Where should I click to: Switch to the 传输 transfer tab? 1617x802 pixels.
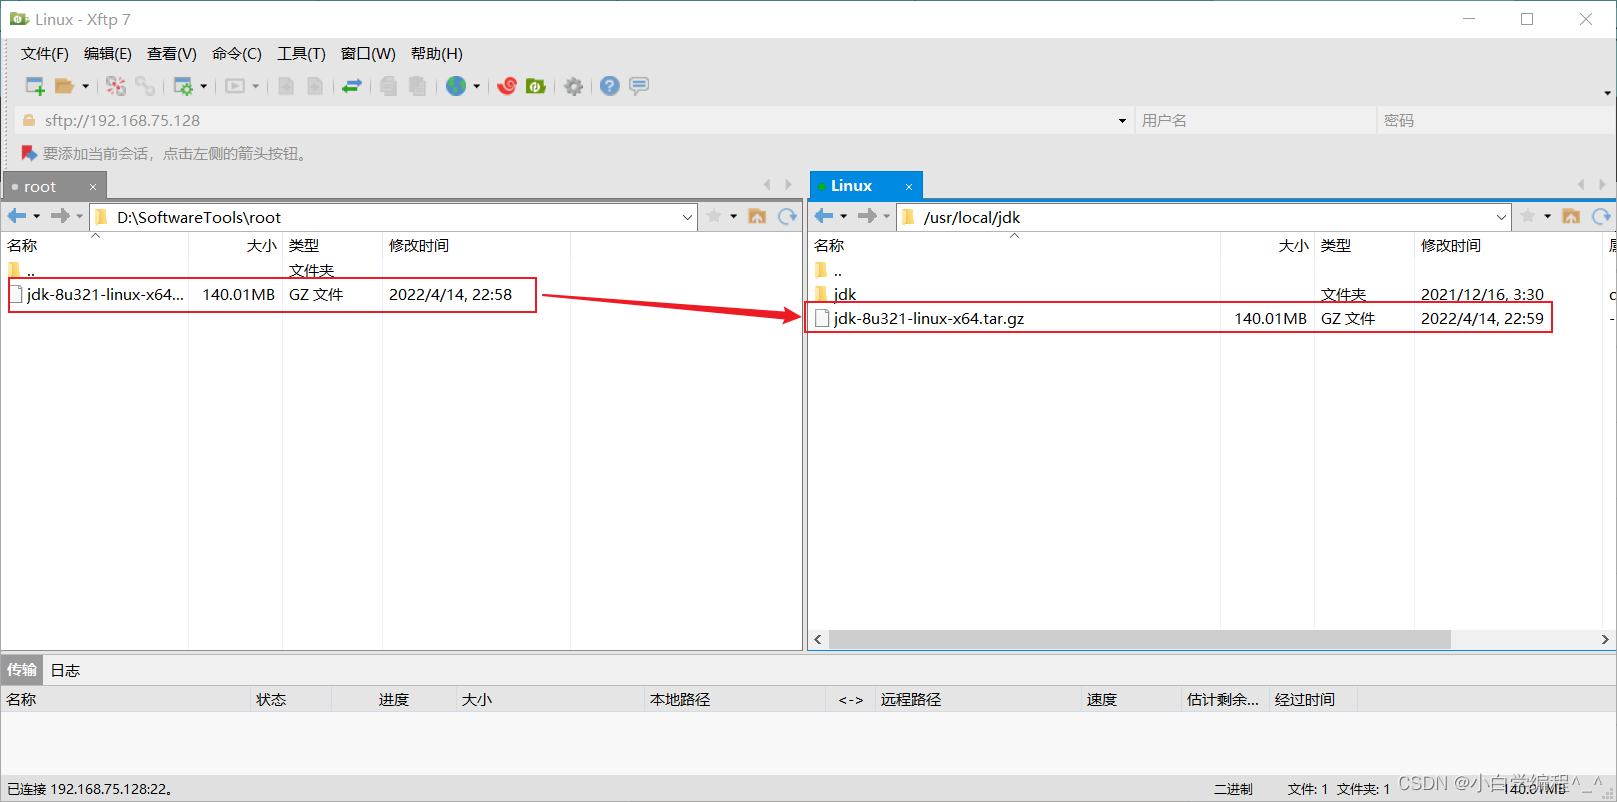coord(22,670)
